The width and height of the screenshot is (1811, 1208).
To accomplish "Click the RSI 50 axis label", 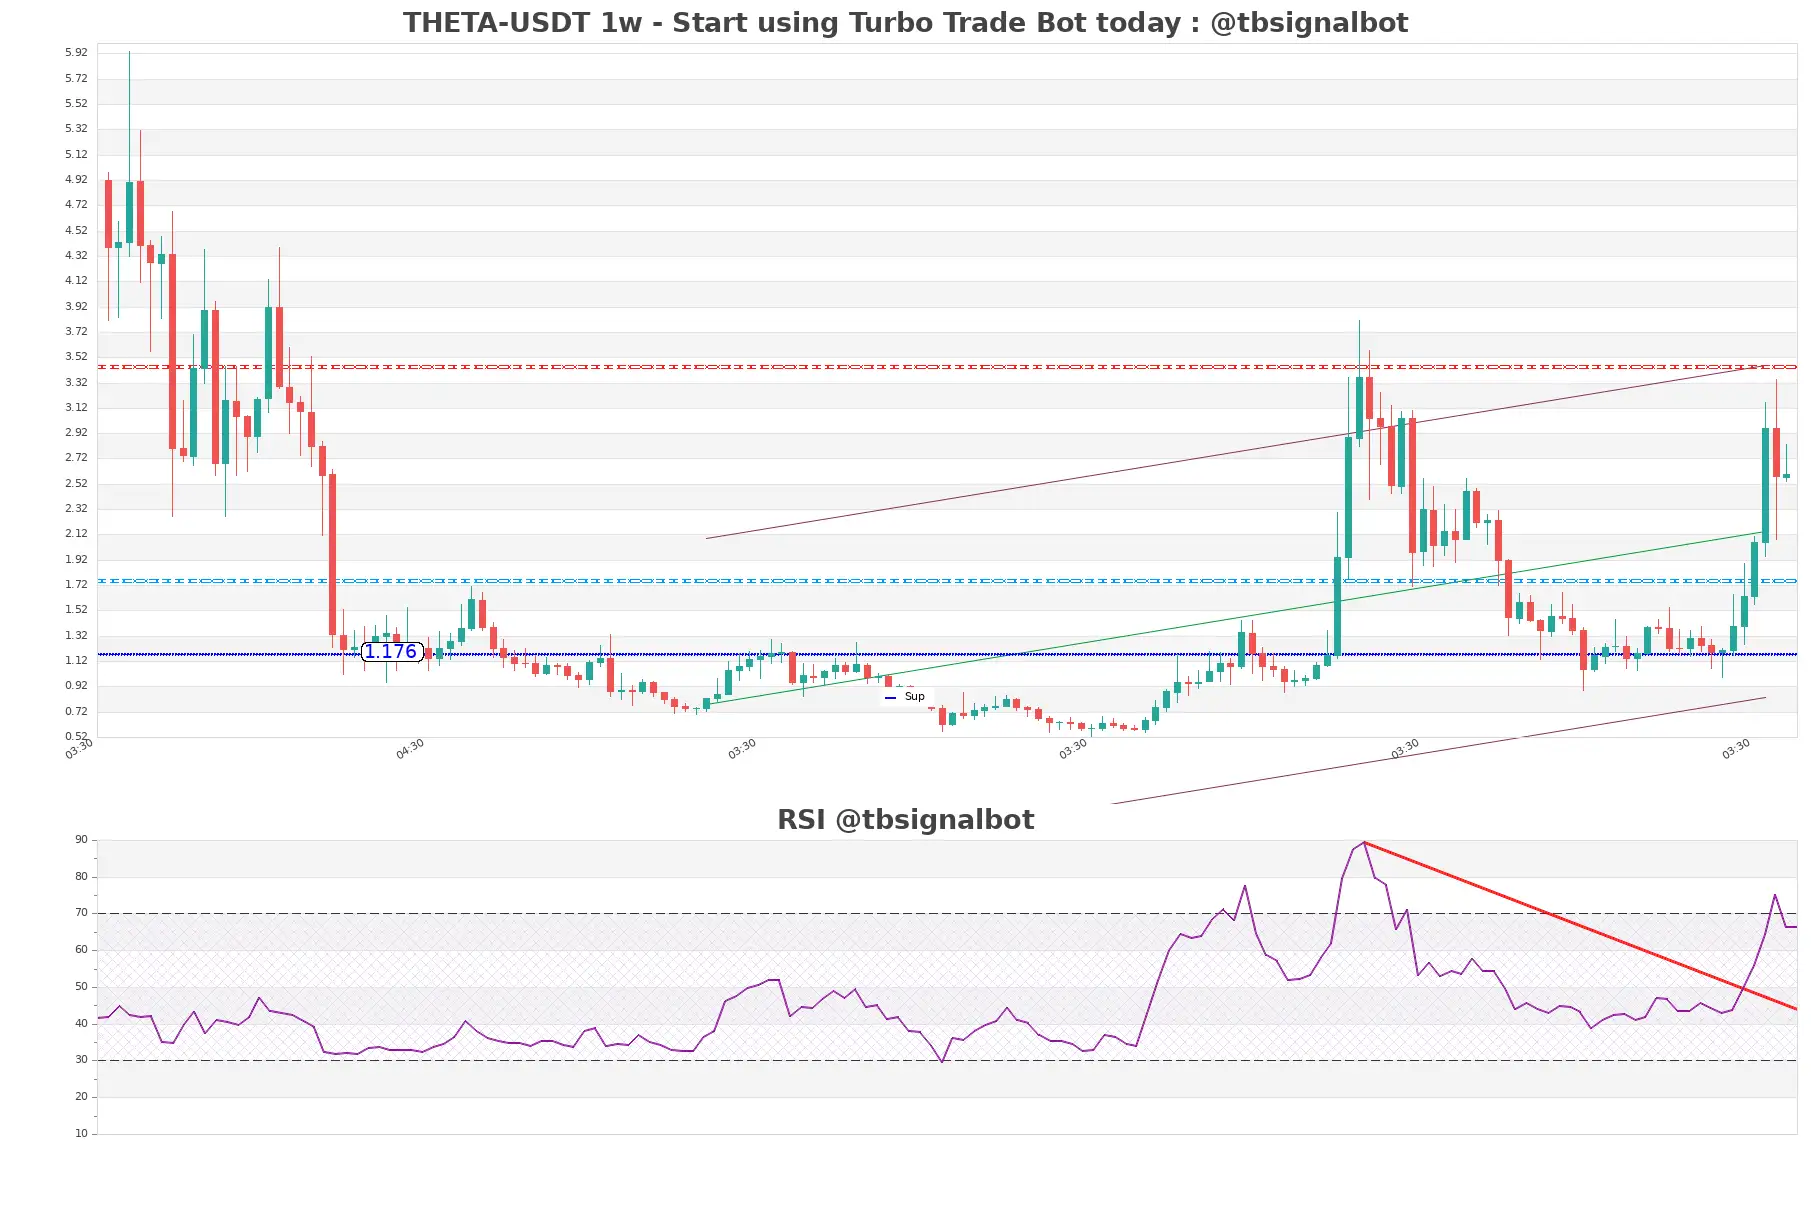I will 81,987.
